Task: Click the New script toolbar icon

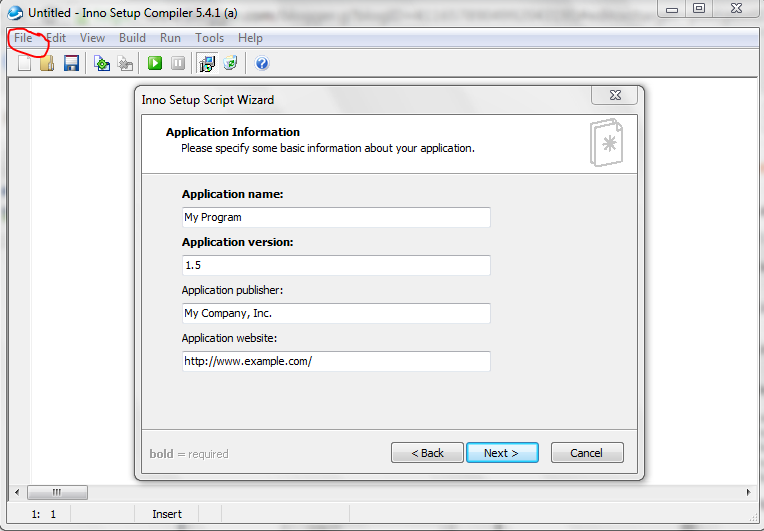Action: [24, 63]
